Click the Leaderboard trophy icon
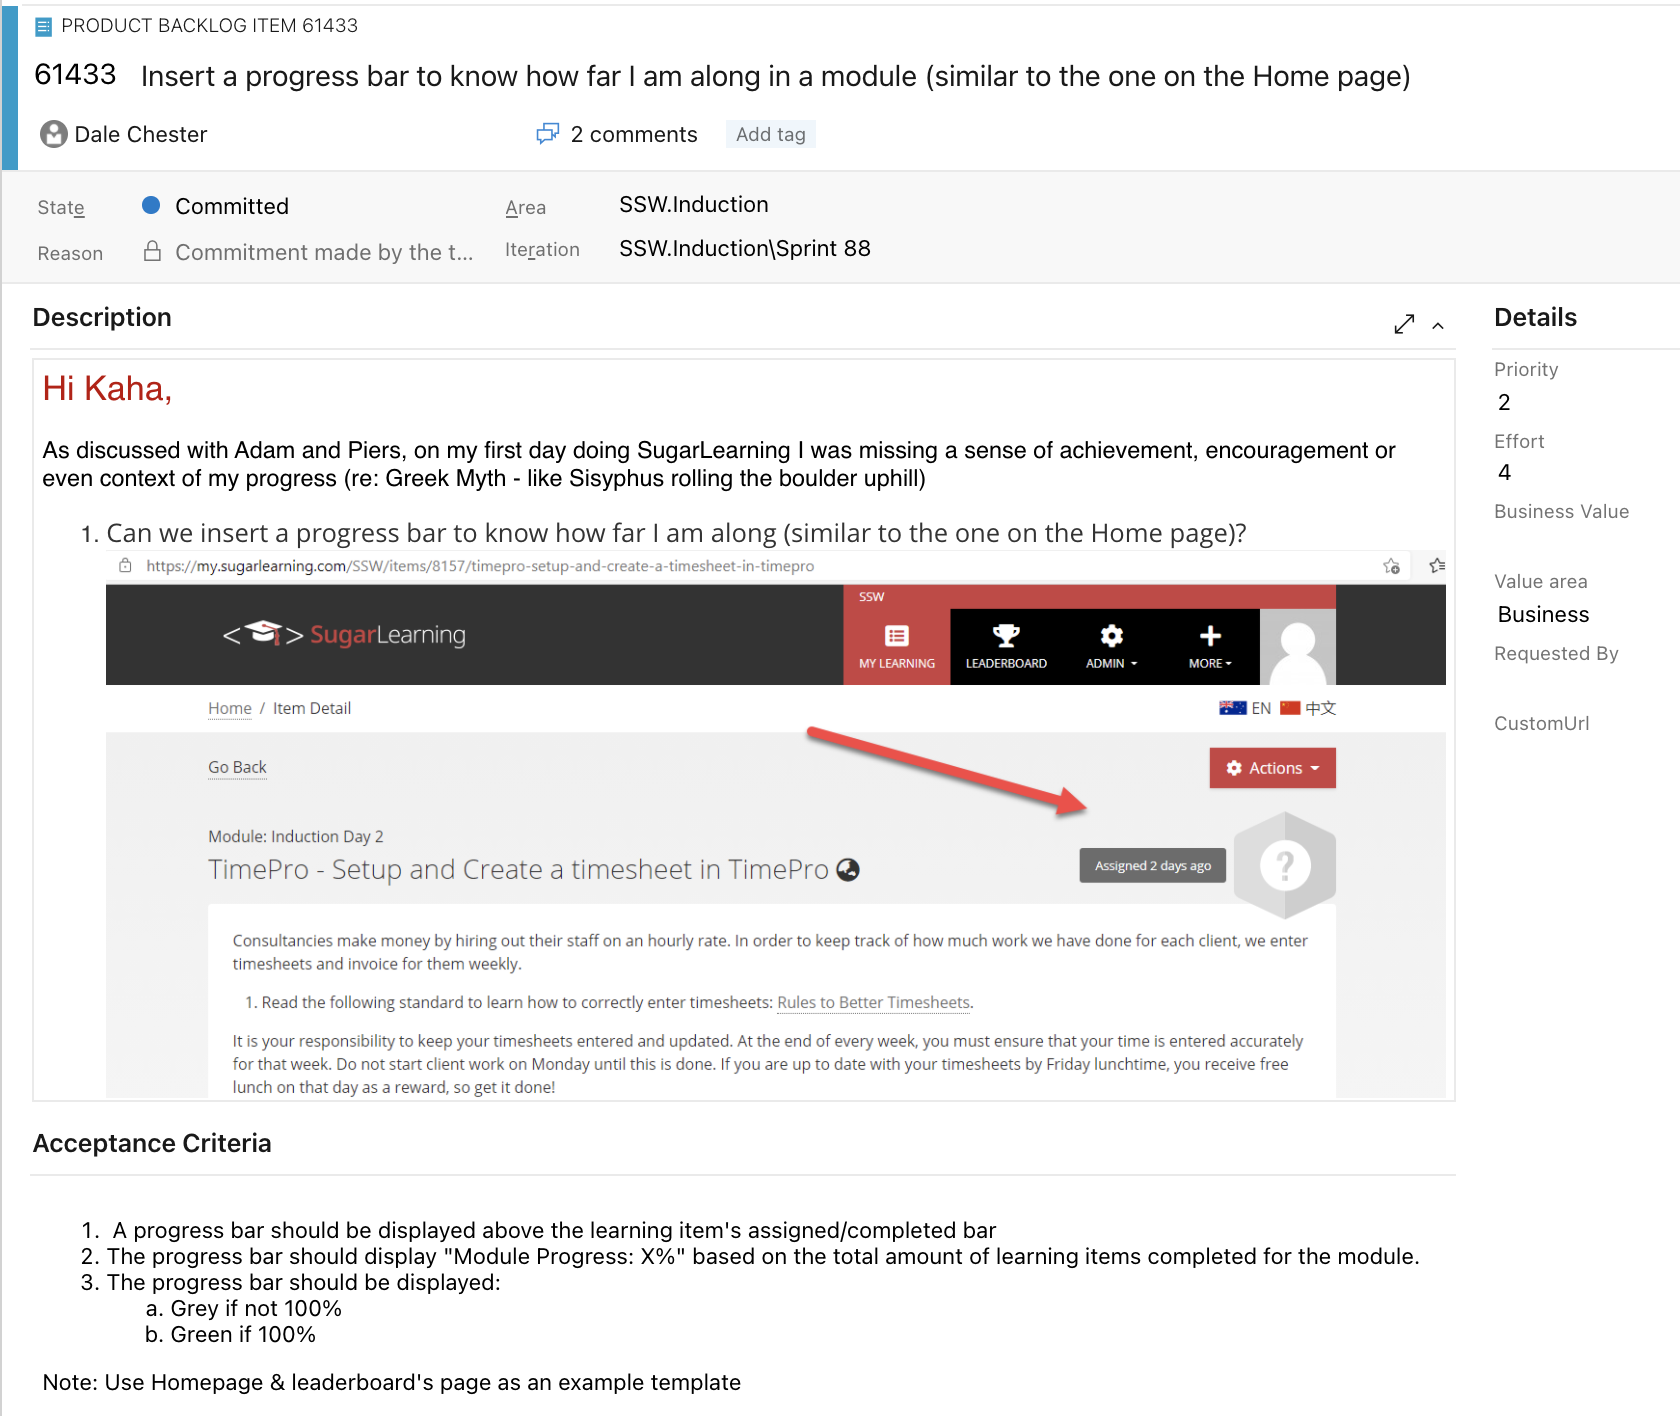Image resolution: width=1680 pixels, height=1416 pixels. pos(1006,636)
